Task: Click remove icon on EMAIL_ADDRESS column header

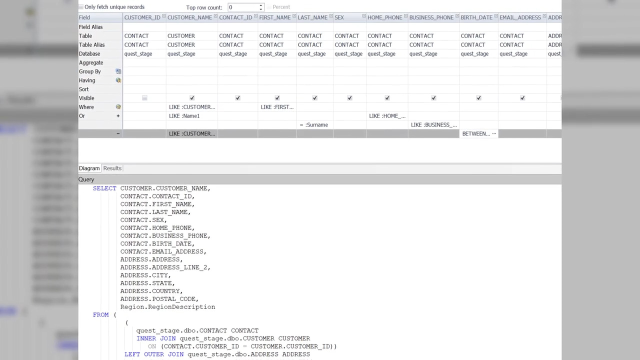Action: point(544,16)
